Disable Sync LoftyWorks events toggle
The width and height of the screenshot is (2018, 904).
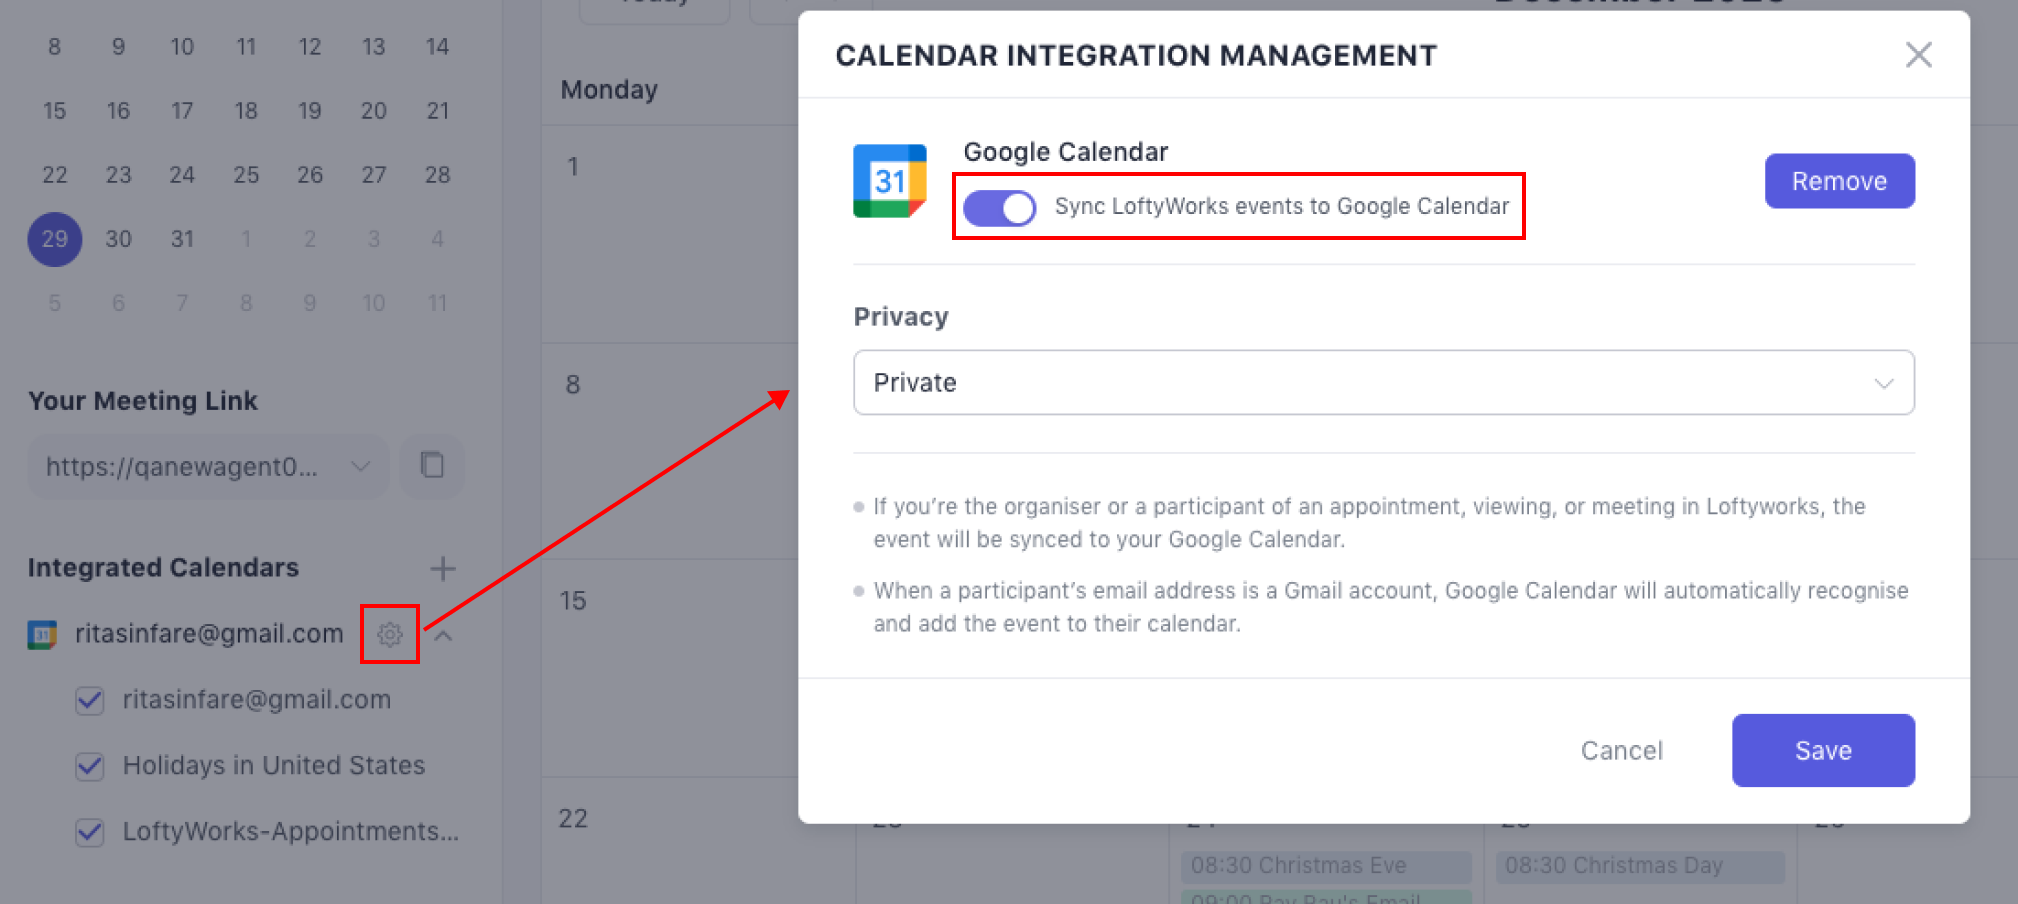(x=999, y=208)
